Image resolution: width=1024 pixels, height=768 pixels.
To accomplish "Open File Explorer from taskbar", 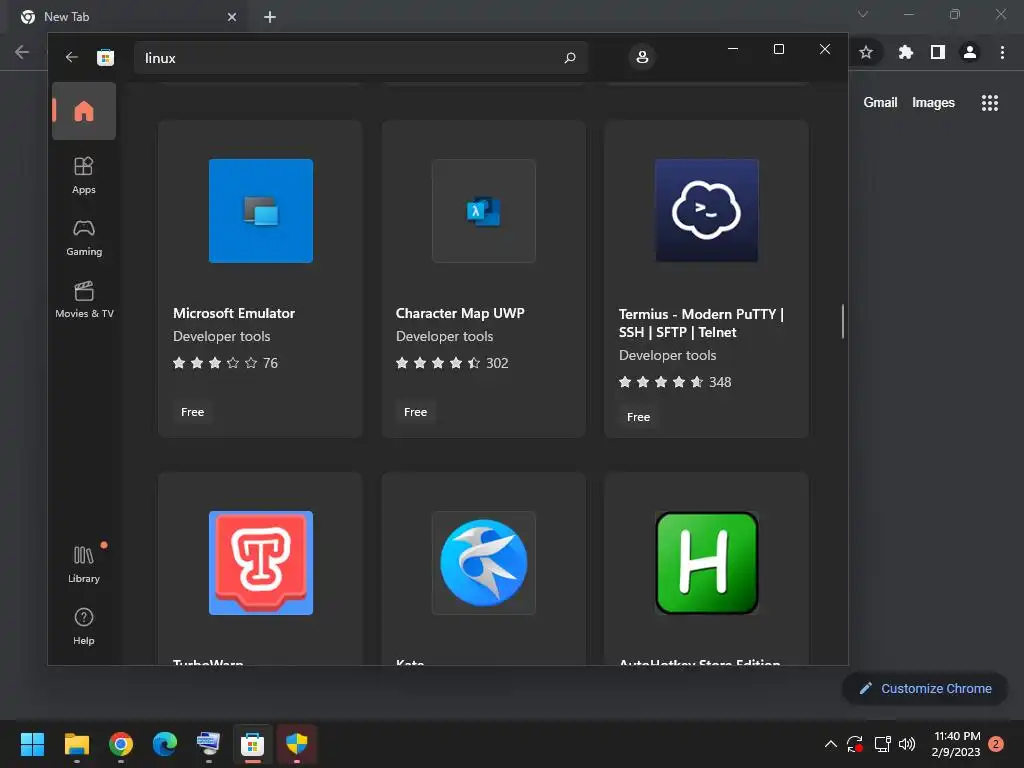I will pos(76,744).
